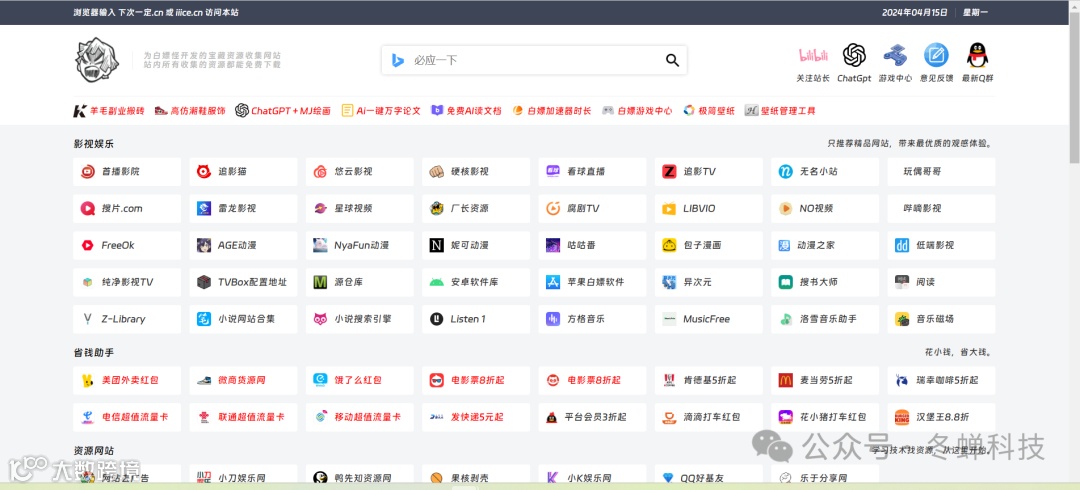Open the 极简壁纸 link
Viewport: 1080px width, 490px height.
coord(709,110)
